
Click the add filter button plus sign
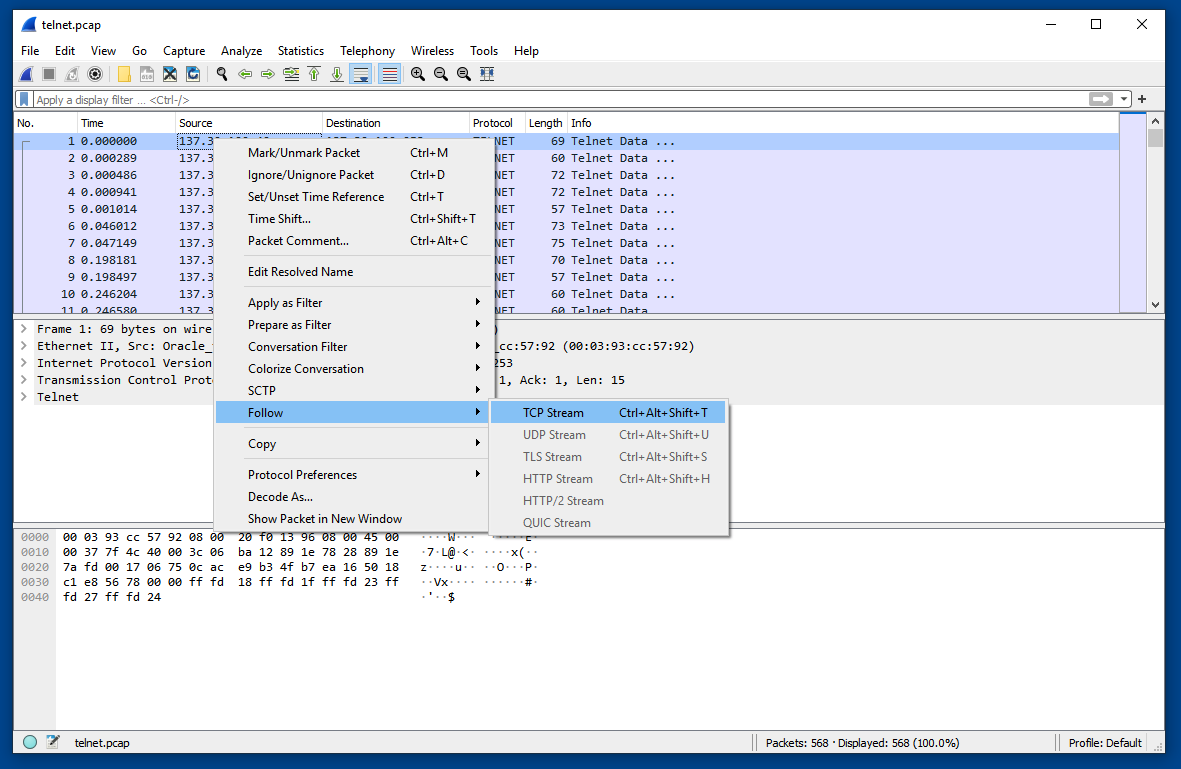(x=1142, y=100)
